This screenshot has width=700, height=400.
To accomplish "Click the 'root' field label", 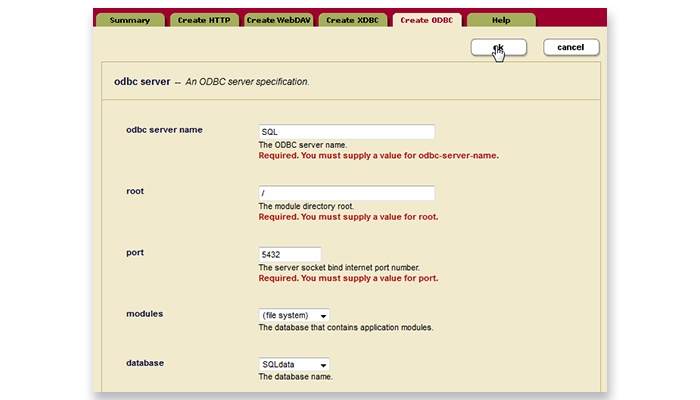I will click(x=136, y=190).
